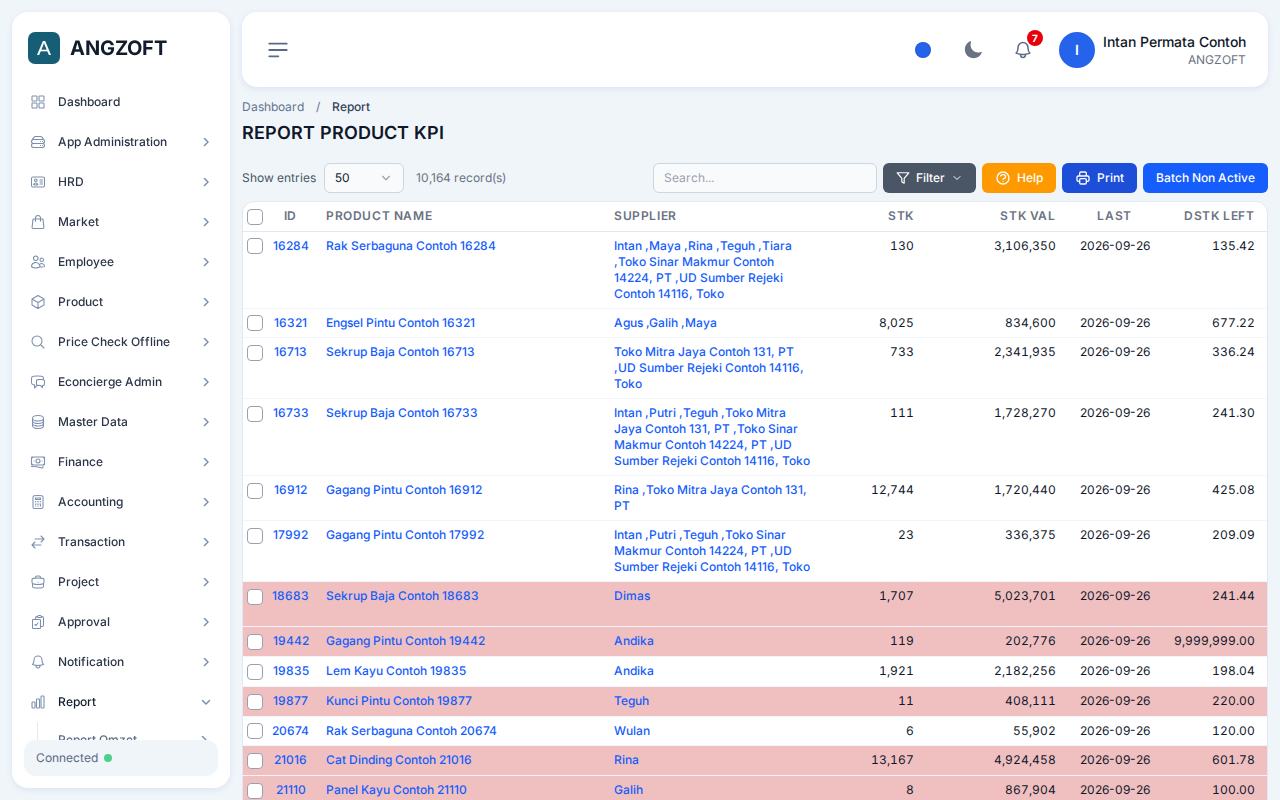This screenshot has width=1280, height=800.
Task: Click the Product box icon
Action: (x=38, y=302)
